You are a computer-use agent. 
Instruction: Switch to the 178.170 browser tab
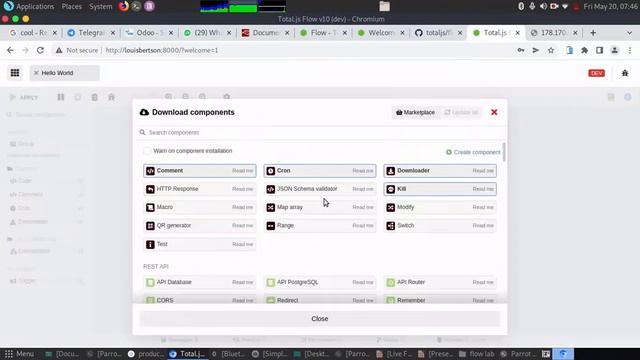(553, 33)
